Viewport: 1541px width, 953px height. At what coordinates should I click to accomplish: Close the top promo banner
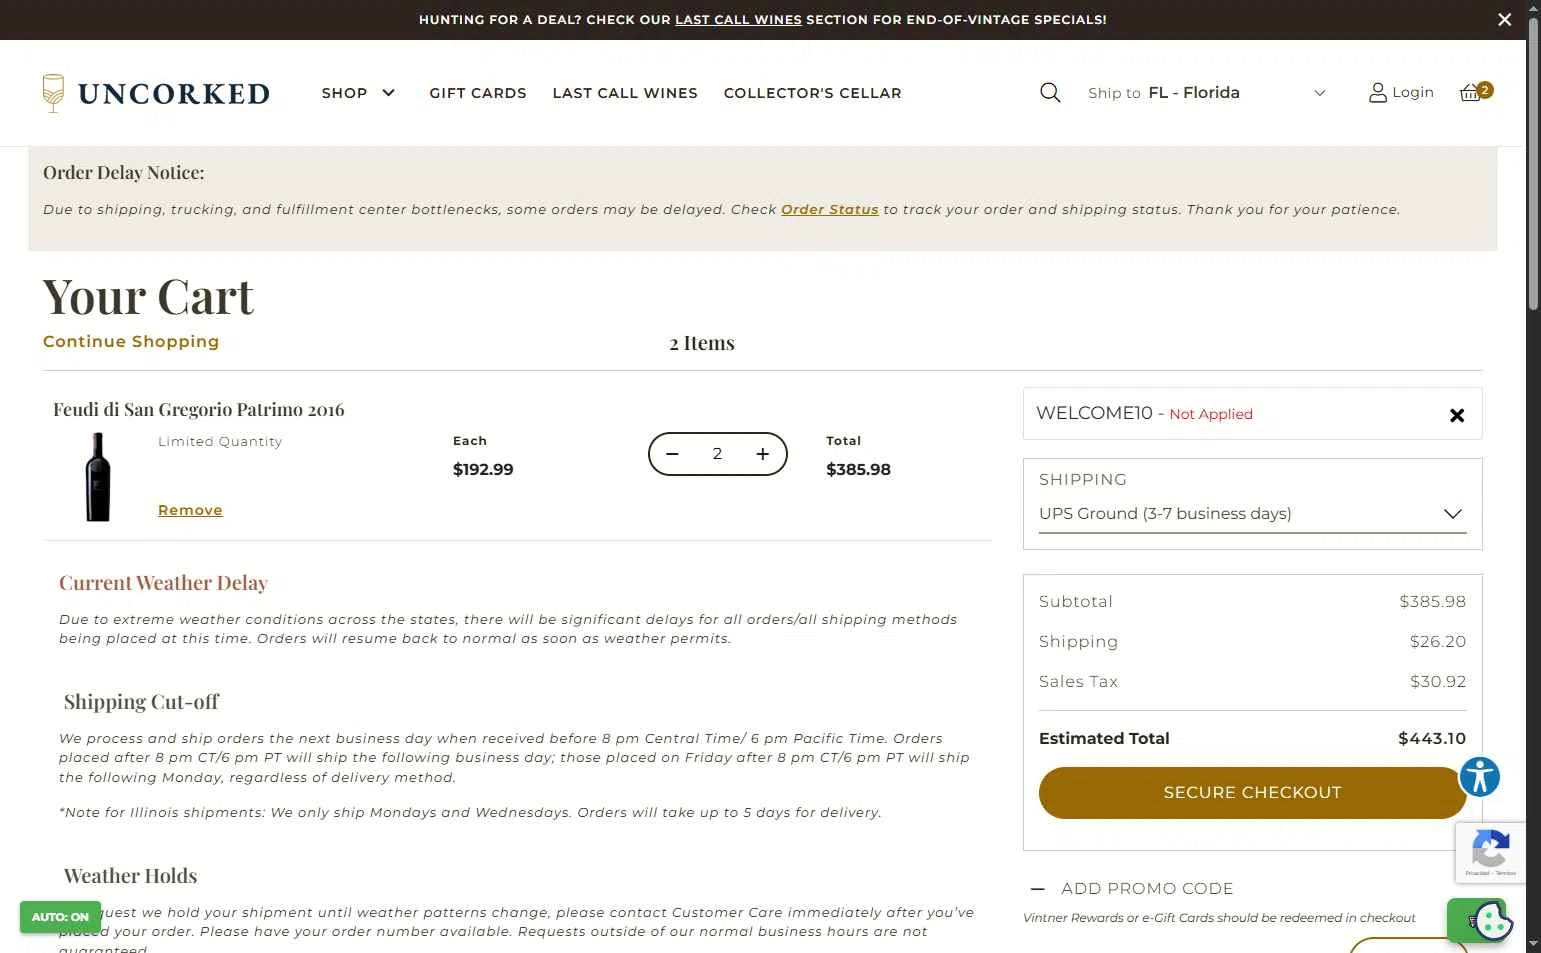(x=1504, y=20)
